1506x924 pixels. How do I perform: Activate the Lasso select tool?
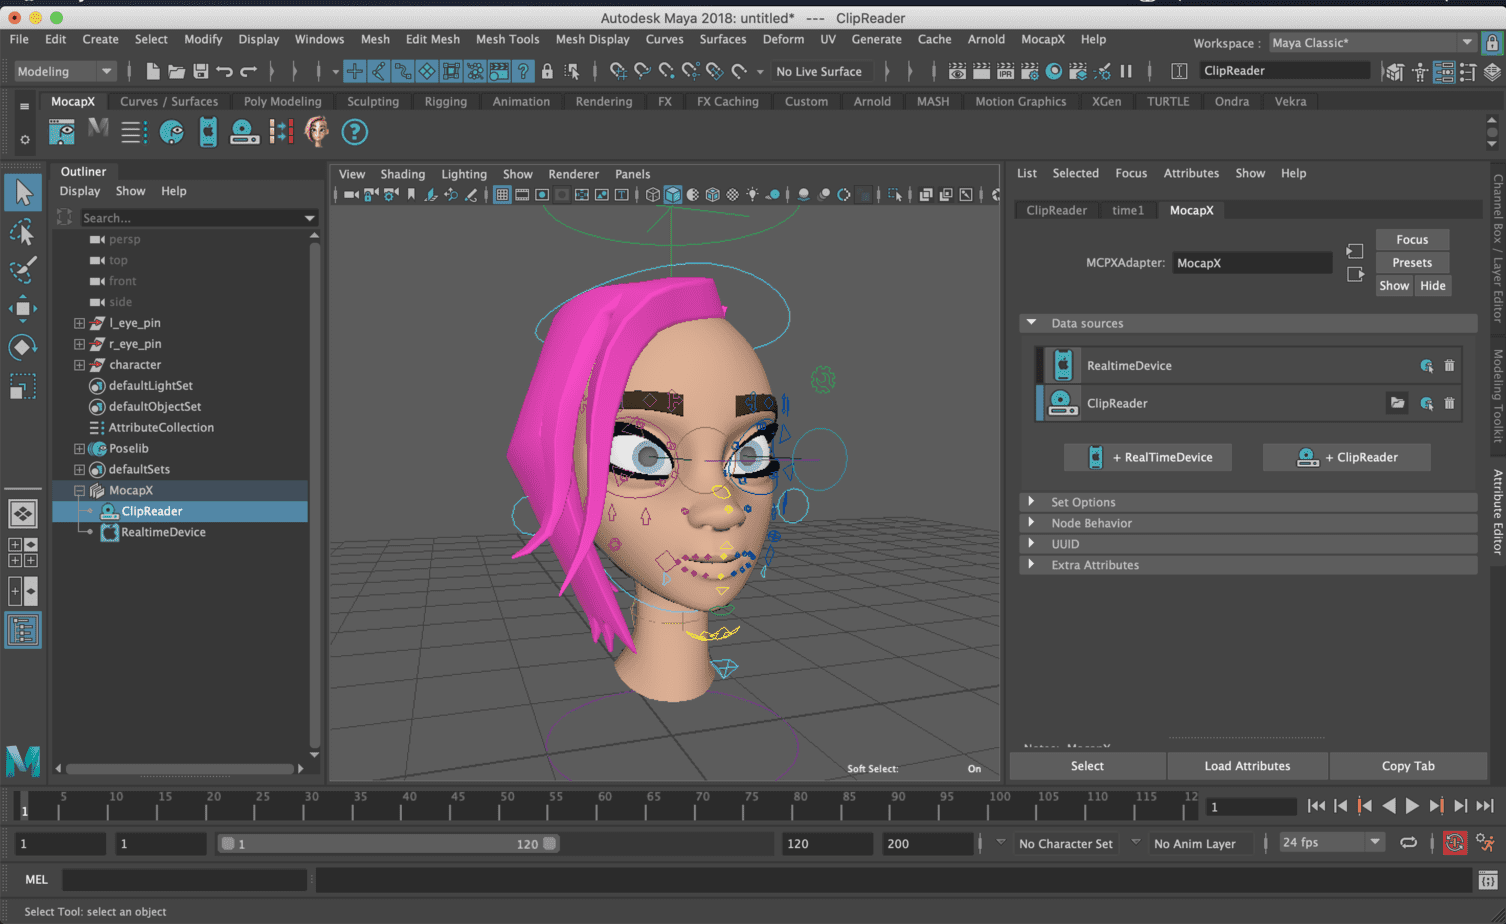[22, 232]
